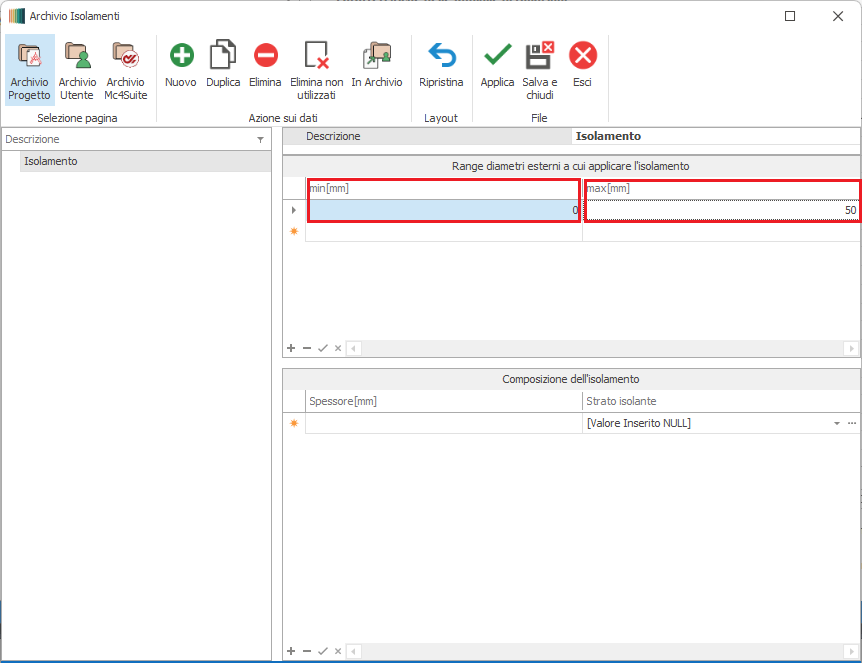Click the min[mm] value cell

[443, 210]
